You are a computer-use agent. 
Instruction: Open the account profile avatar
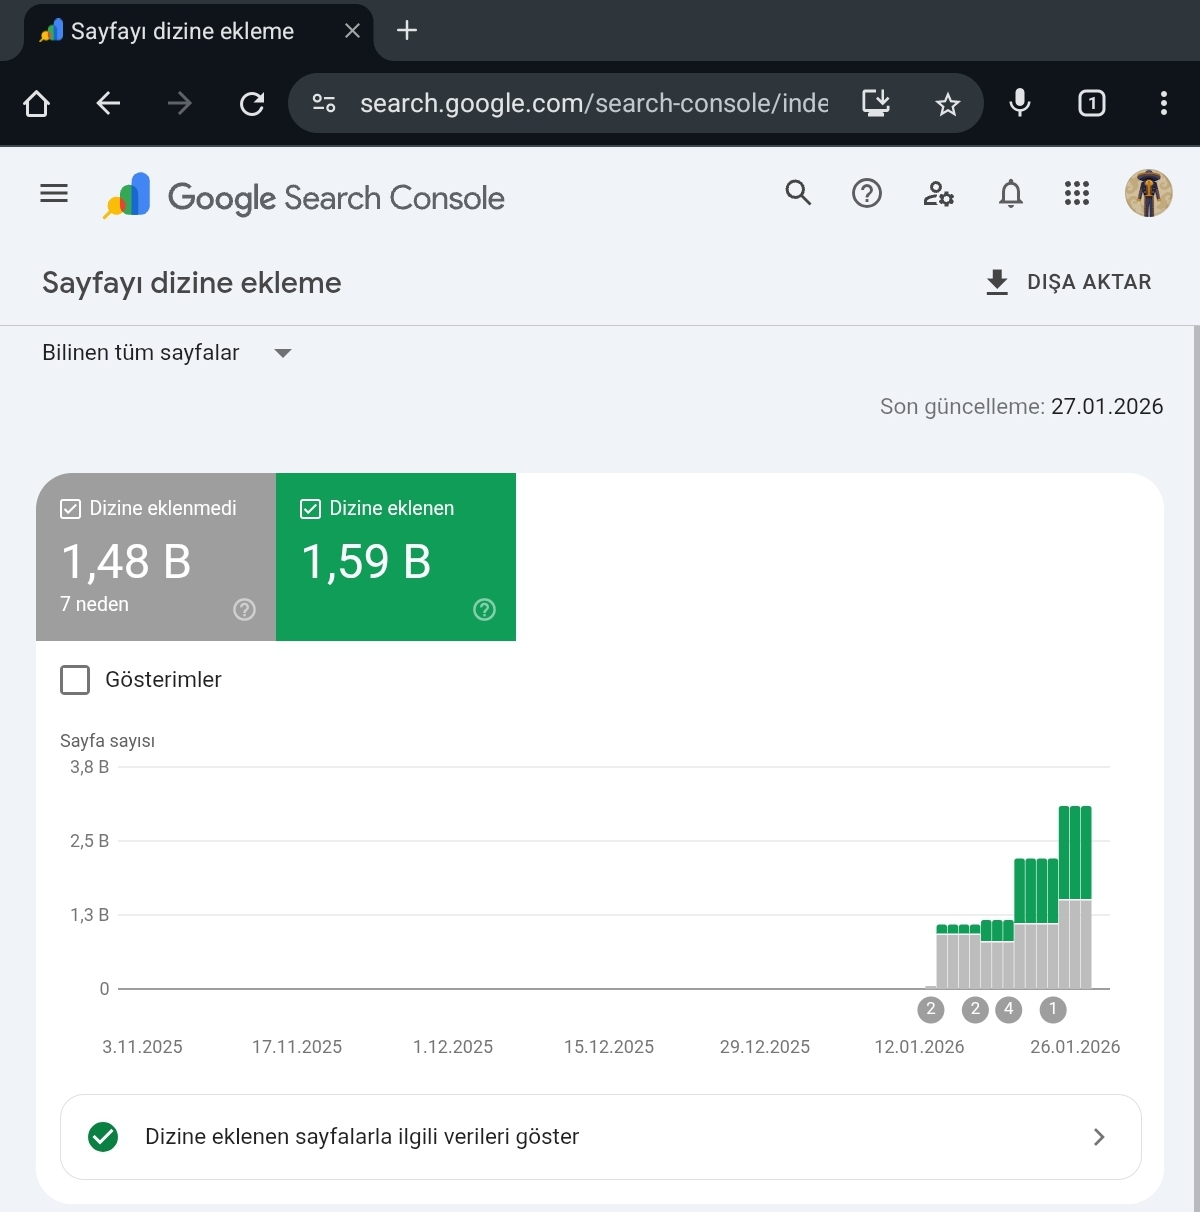(1149, 193)
